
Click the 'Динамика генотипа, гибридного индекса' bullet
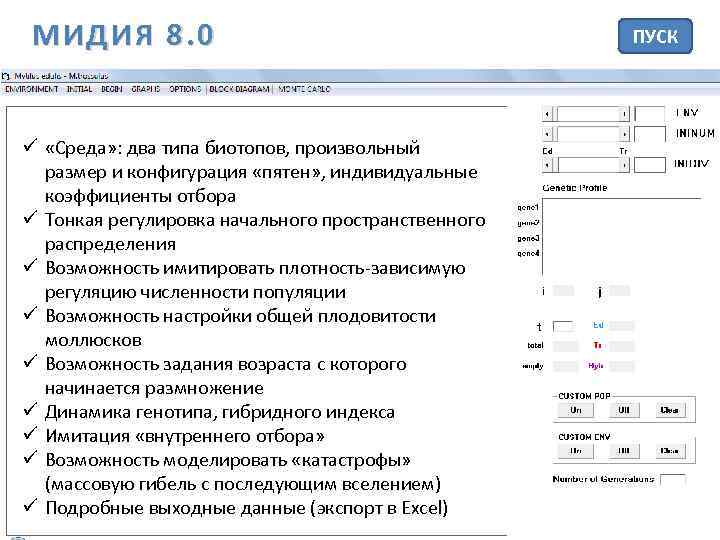click(220, 412)
